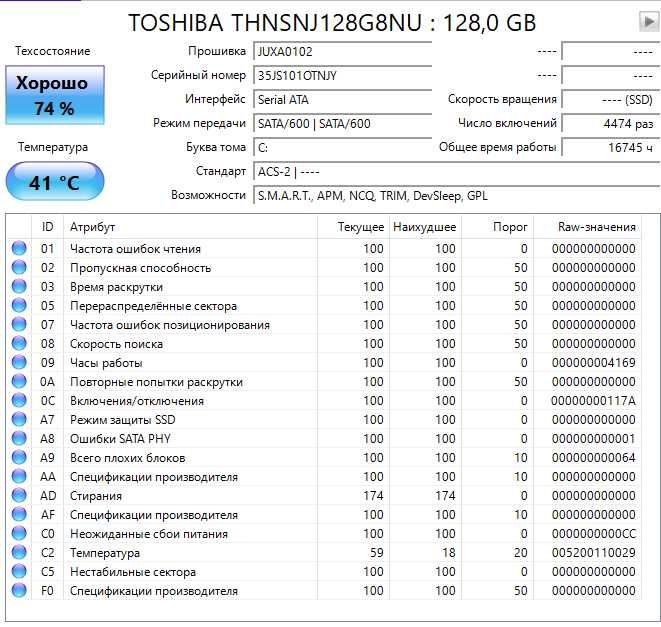This screenshot has height=627, width=661.
Task: Click the firmware field JUXA0102
Action: [343, 52]
